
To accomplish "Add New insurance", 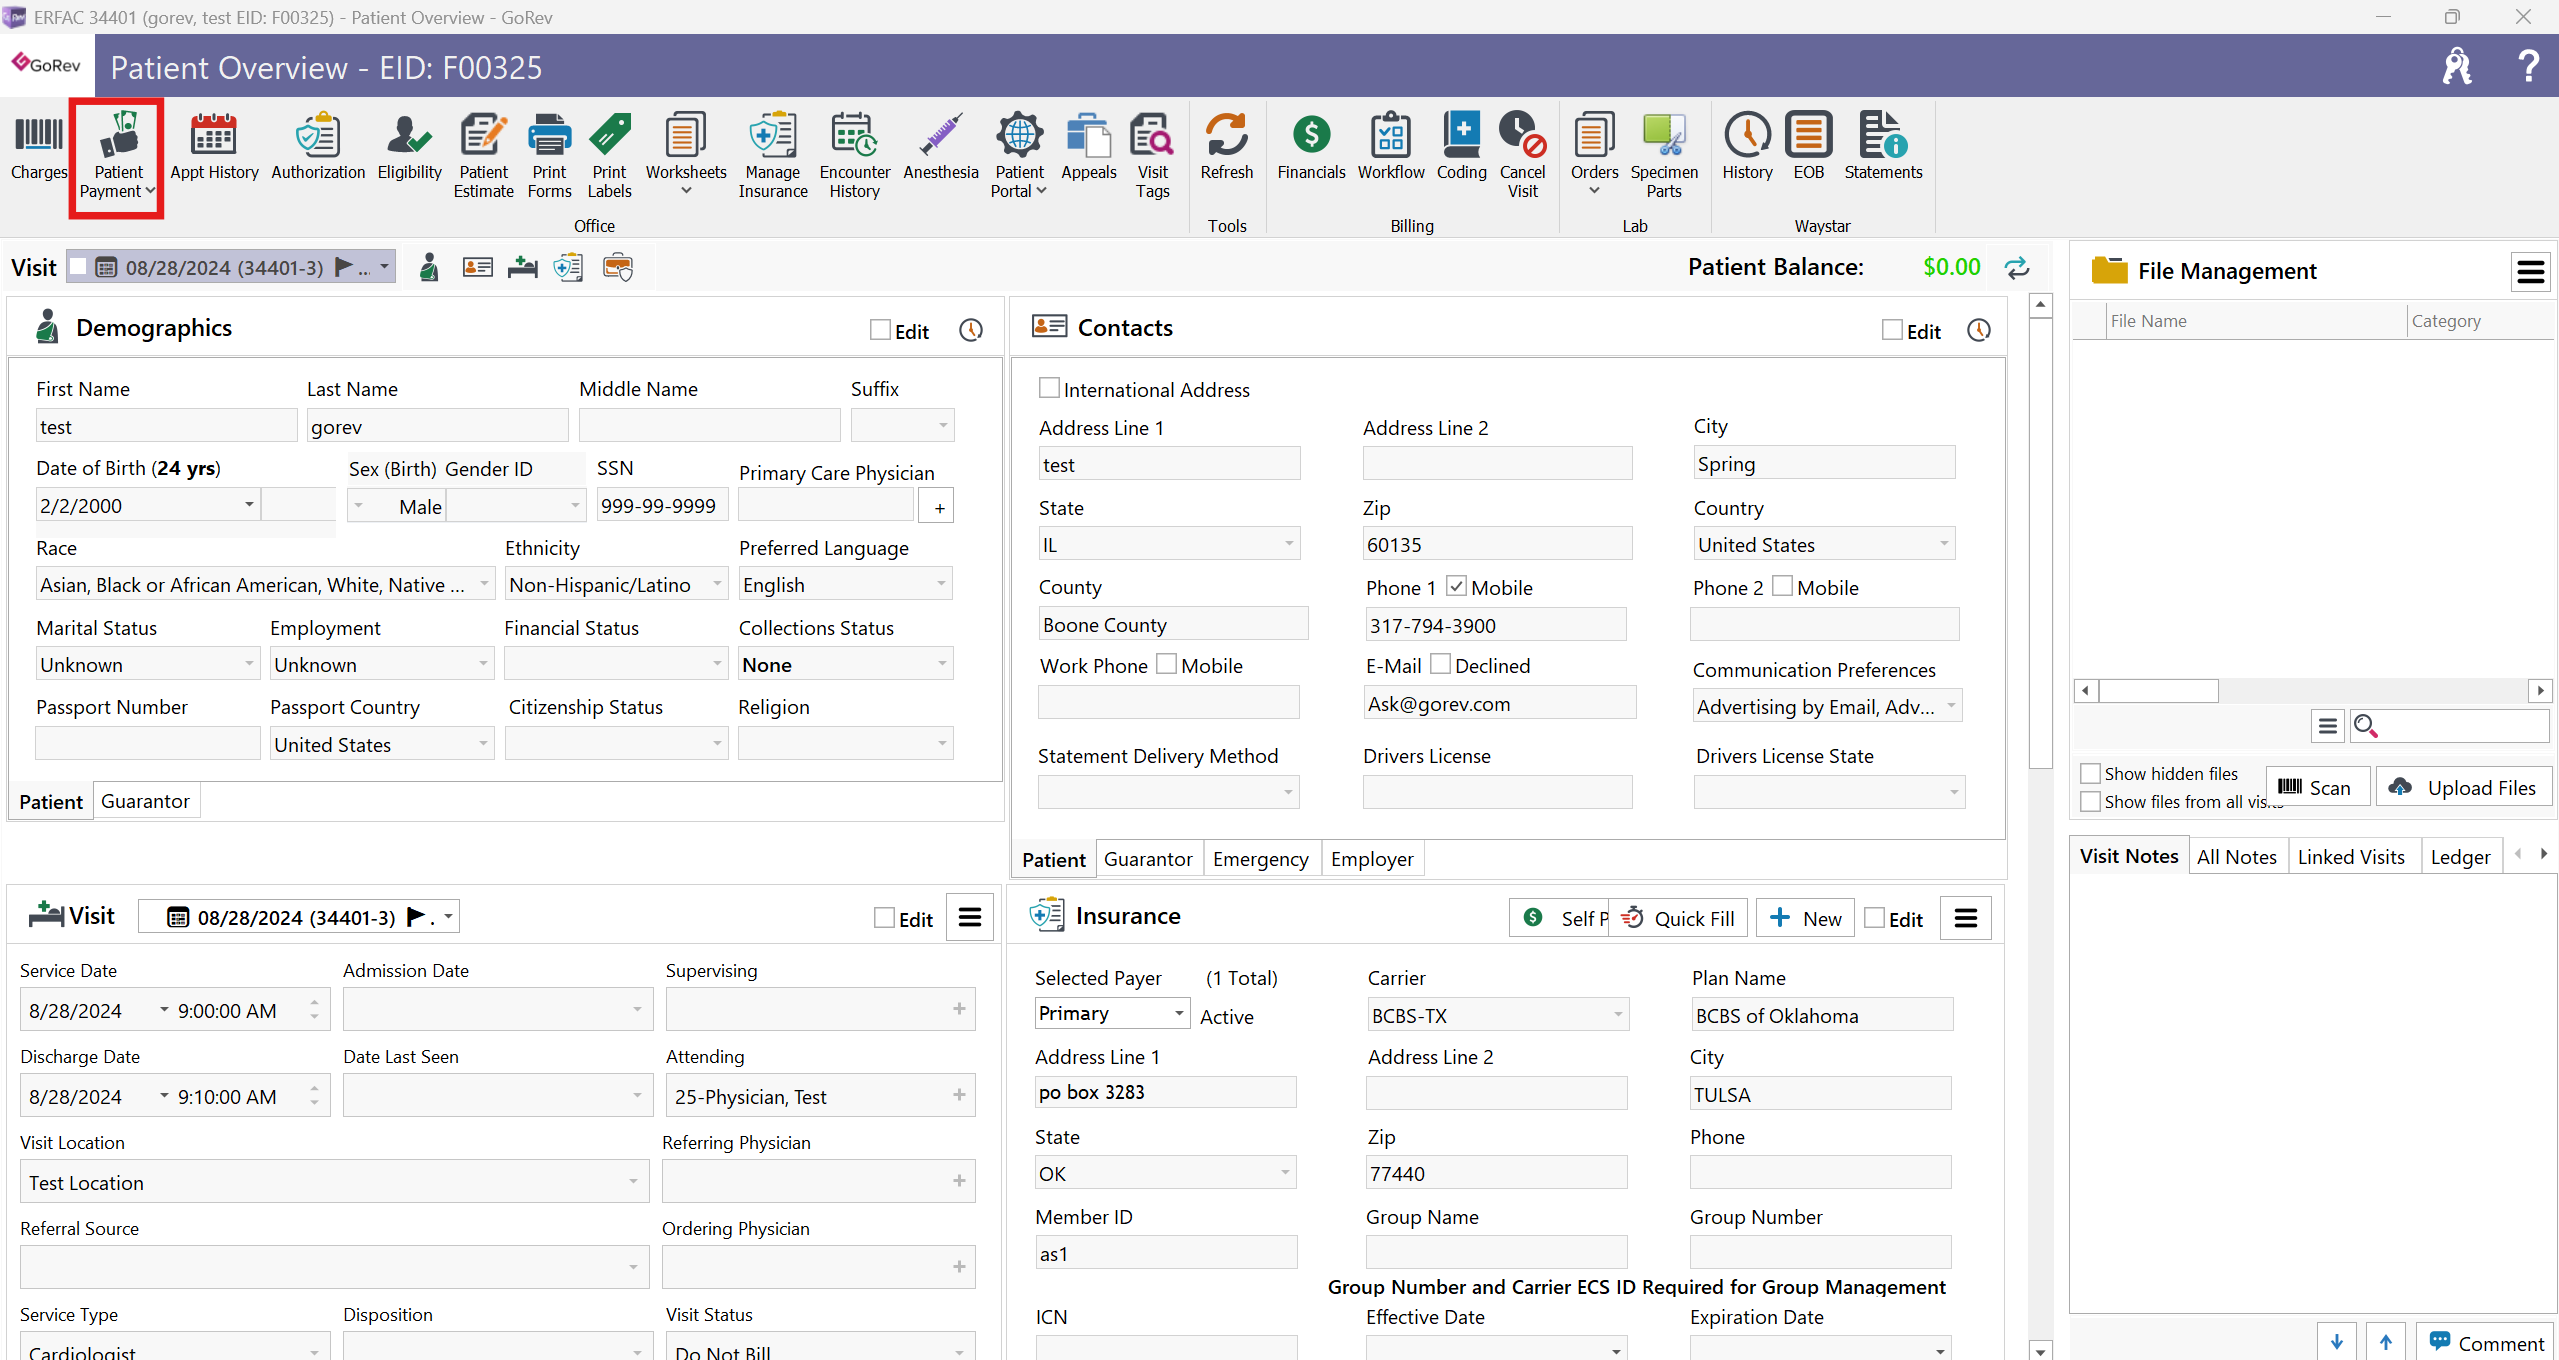I will 1805,918.
